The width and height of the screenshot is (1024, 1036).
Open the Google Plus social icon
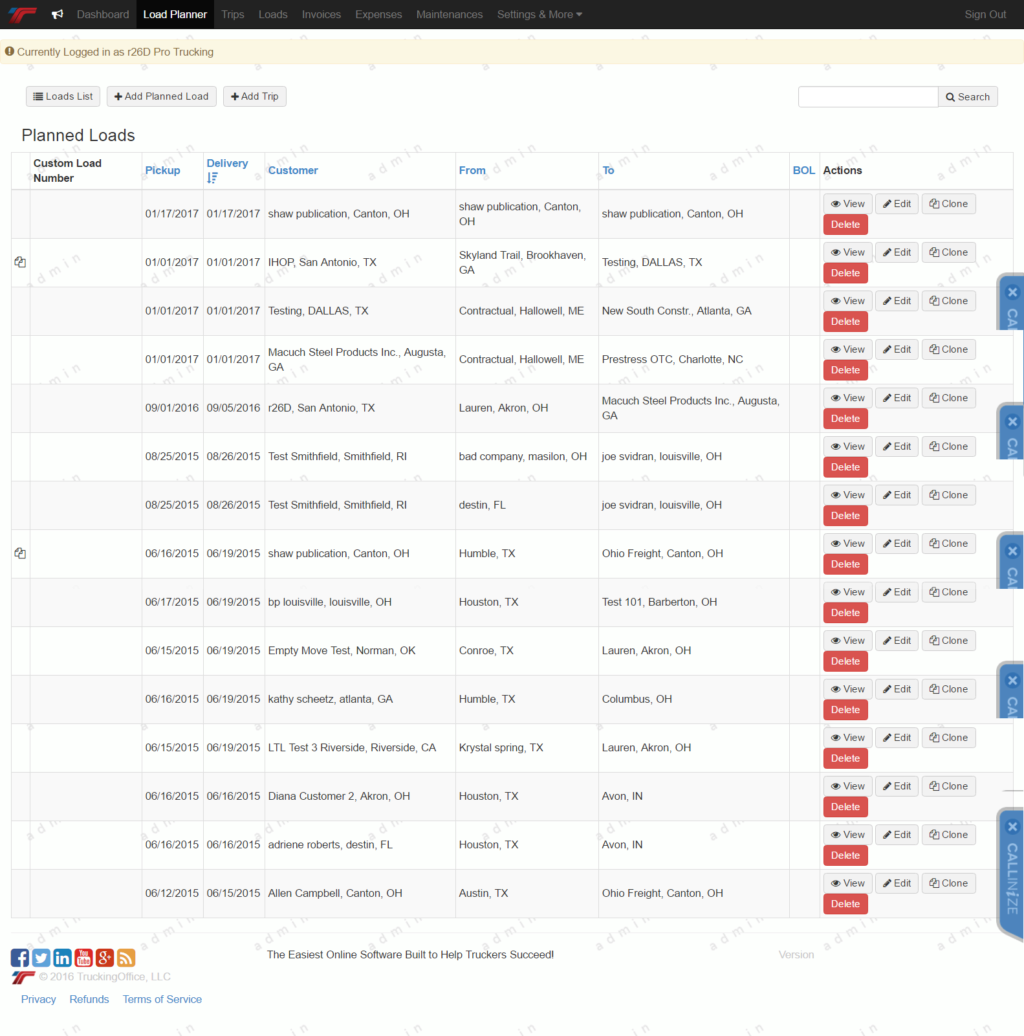[105, 958]
